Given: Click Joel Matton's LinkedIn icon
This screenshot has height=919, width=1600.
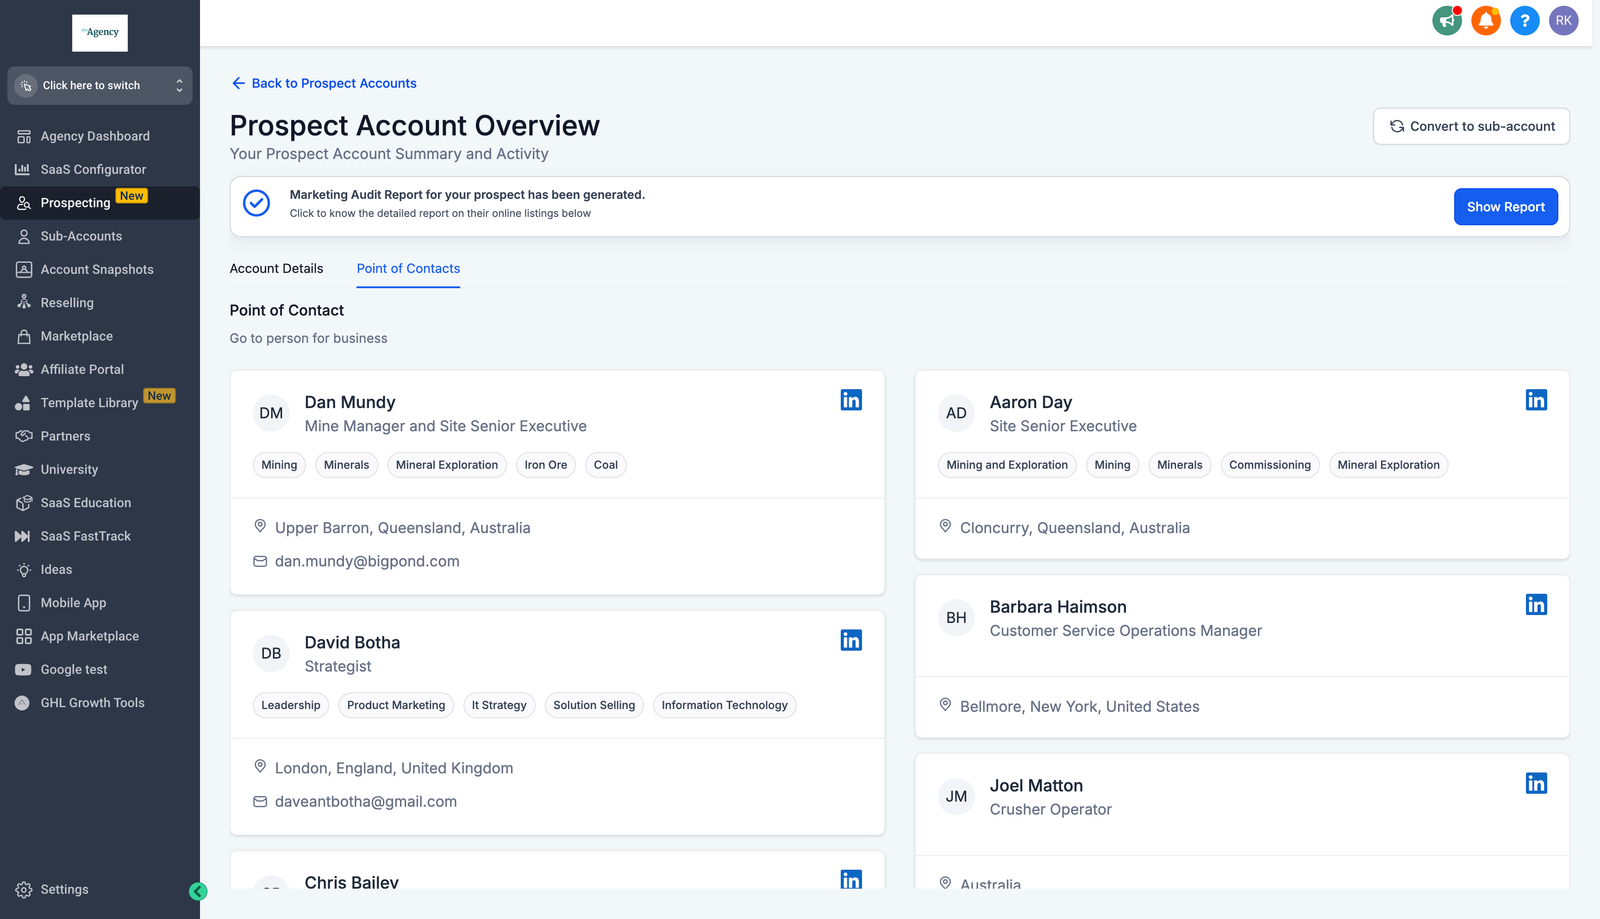Looking at the screenshot, I should point(1536,783).
